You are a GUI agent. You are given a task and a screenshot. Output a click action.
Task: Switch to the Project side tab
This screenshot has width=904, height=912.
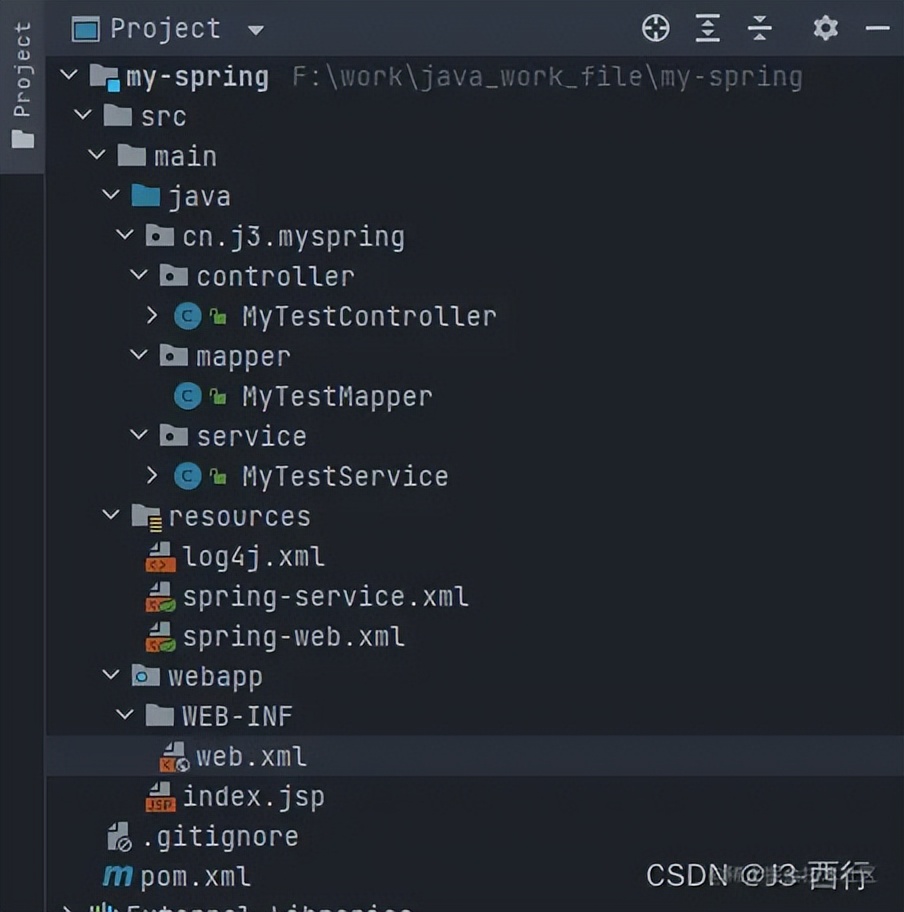pyautogui.click(x=22, y=85)
